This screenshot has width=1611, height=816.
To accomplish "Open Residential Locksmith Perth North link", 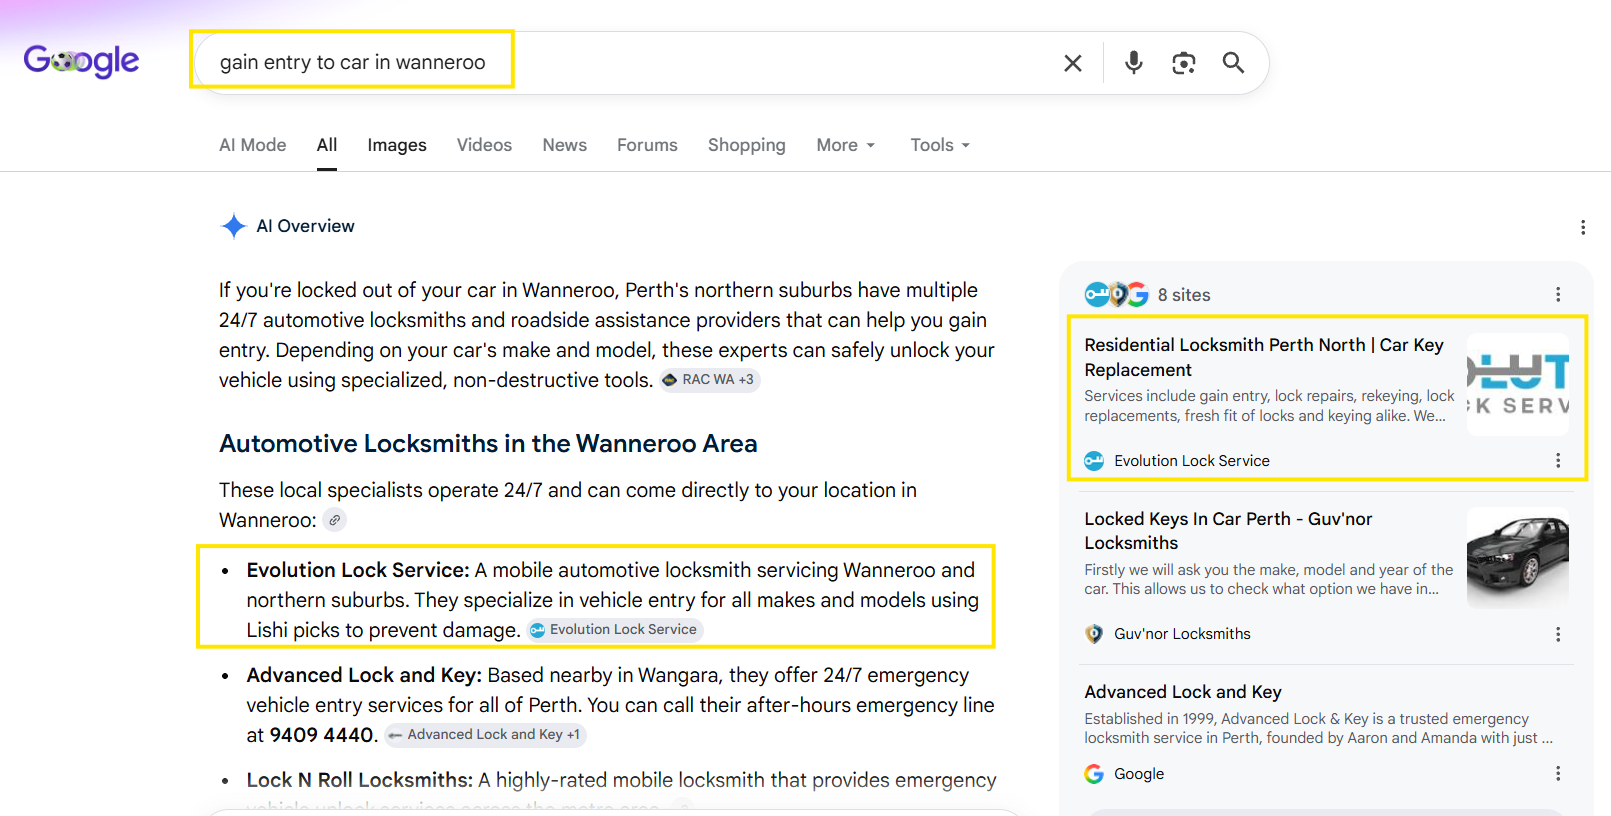I will pos(1264,357).
